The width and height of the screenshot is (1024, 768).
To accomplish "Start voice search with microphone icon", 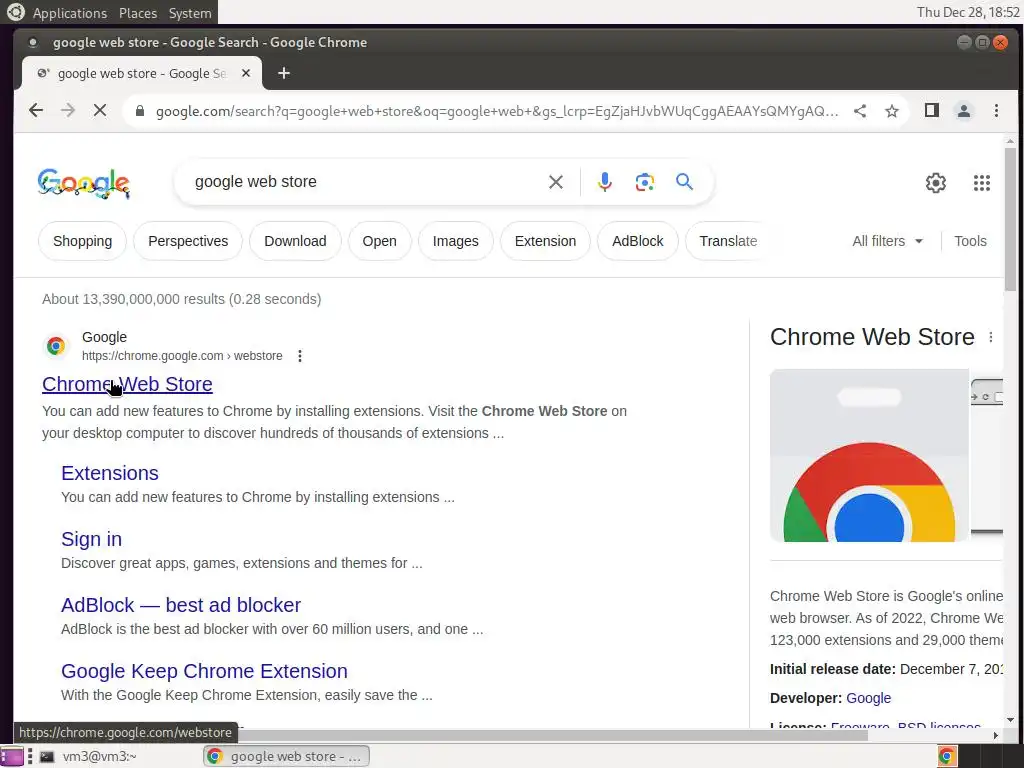I will pyautogui.click(x=605, y=182).
